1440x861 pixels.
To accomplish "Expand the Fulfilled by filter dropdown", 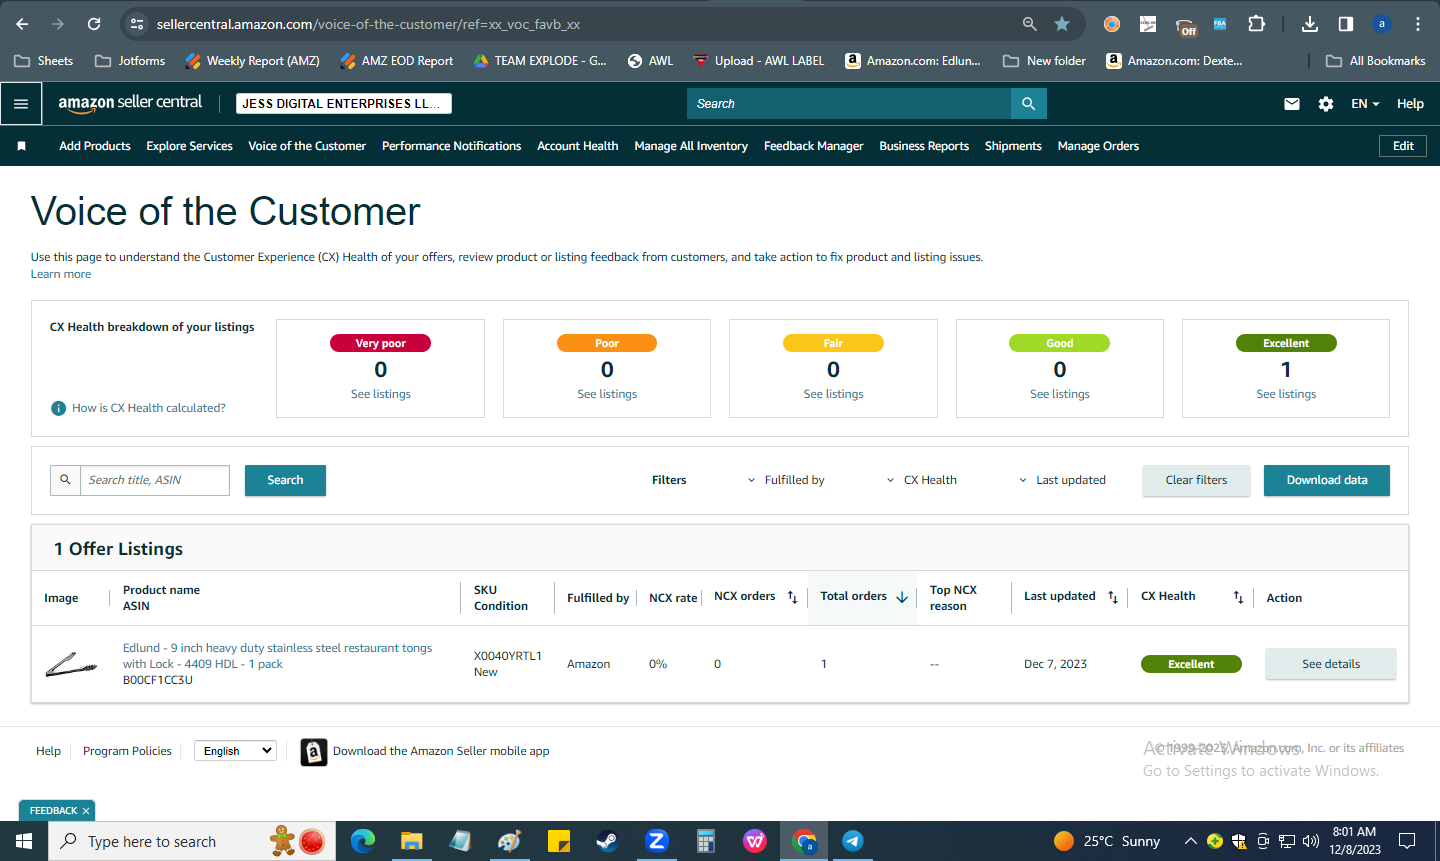I will (786, 480).
